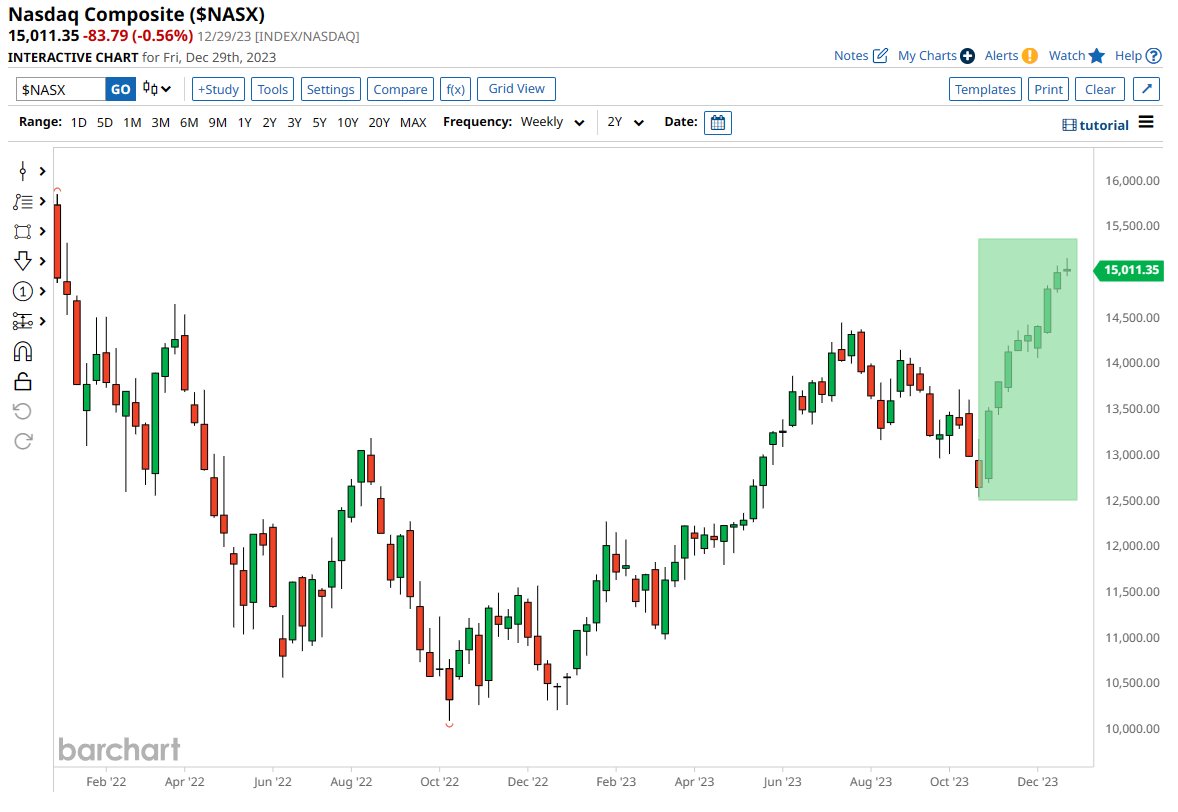Open Help question mark icon
Screen dimensions: 1178x812
1154,56
